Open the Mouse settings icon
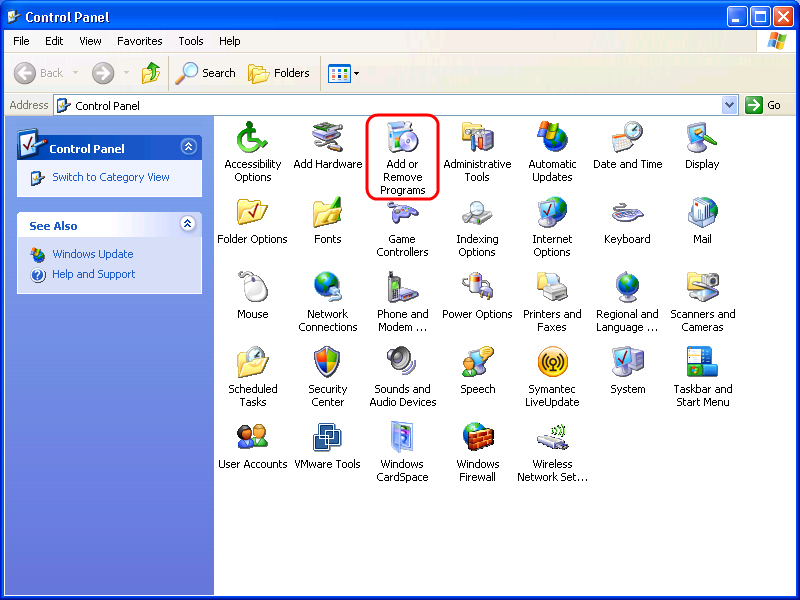Viewport: 800px width, 600px height. [253, 295]
